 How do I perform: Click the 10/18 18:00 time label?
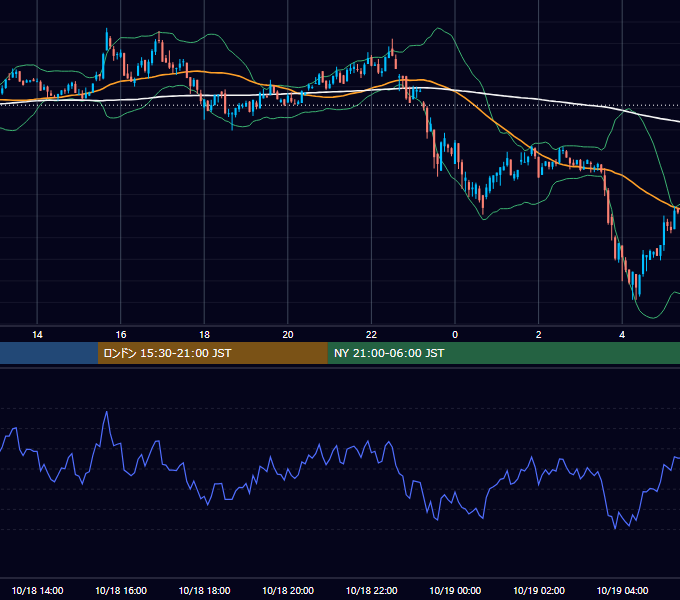tap(204, 590)
